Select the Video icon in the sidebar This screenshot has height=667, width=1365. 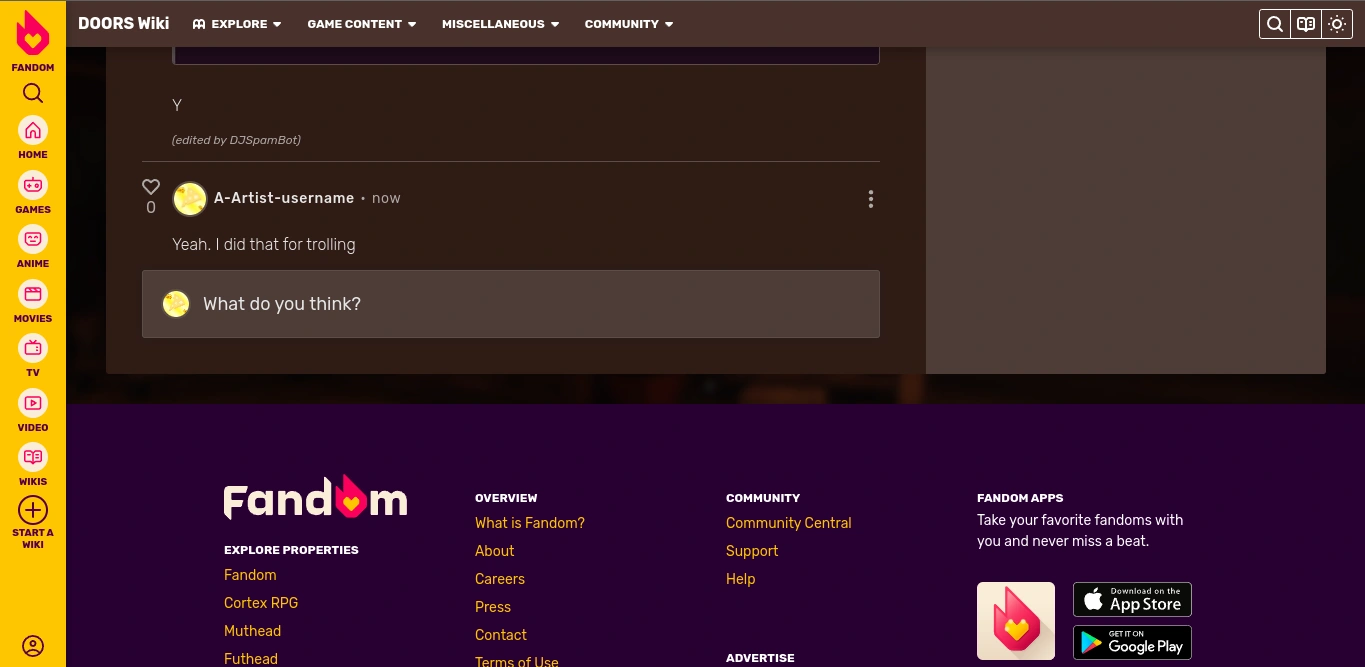coord(33,403)
